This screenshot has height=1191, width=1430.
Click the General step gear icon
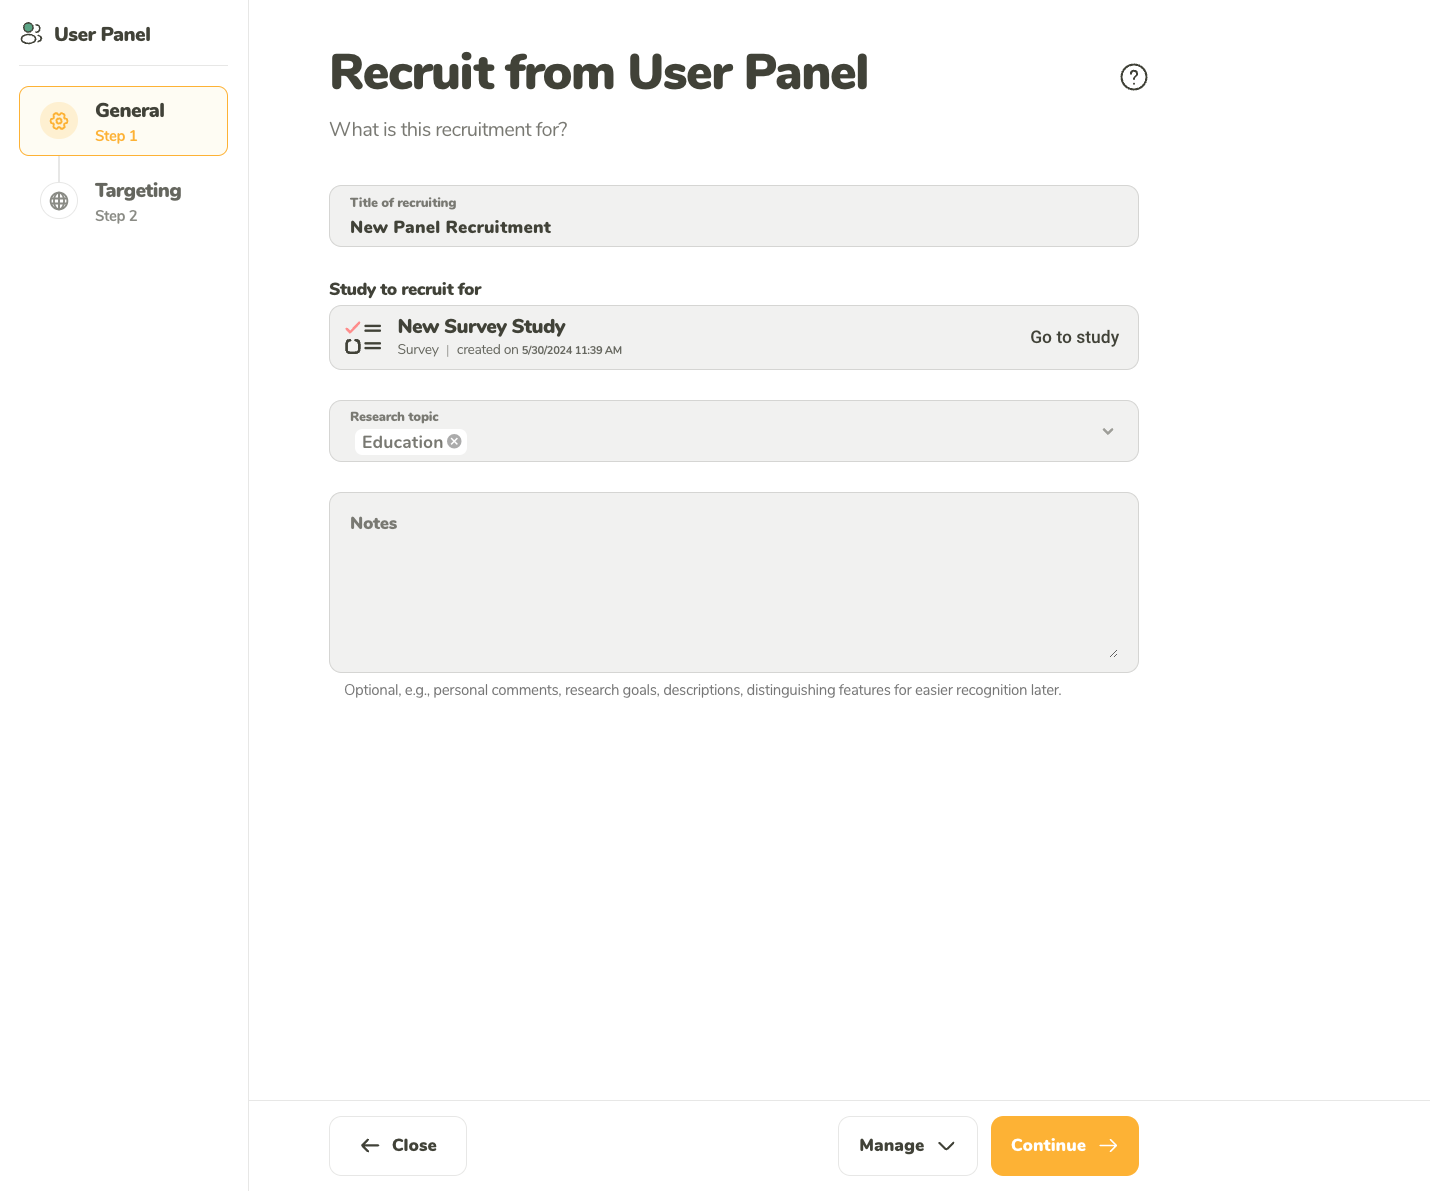point(59,121)
